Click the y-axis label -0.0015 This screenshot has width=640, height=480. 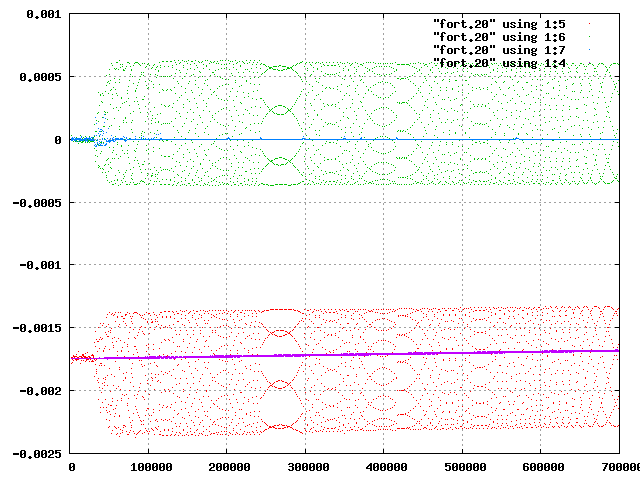[37, 328]
